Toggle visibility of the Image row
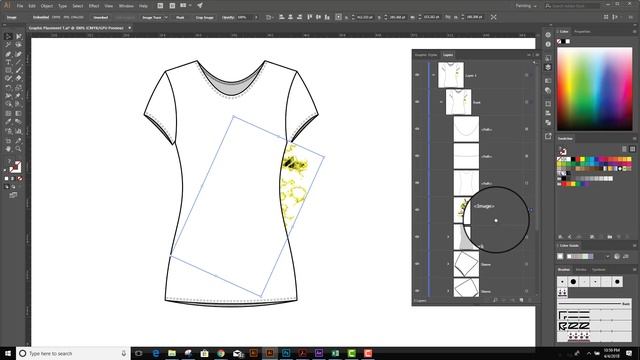Viewport: 640px width, 360px height. point(417,210)
